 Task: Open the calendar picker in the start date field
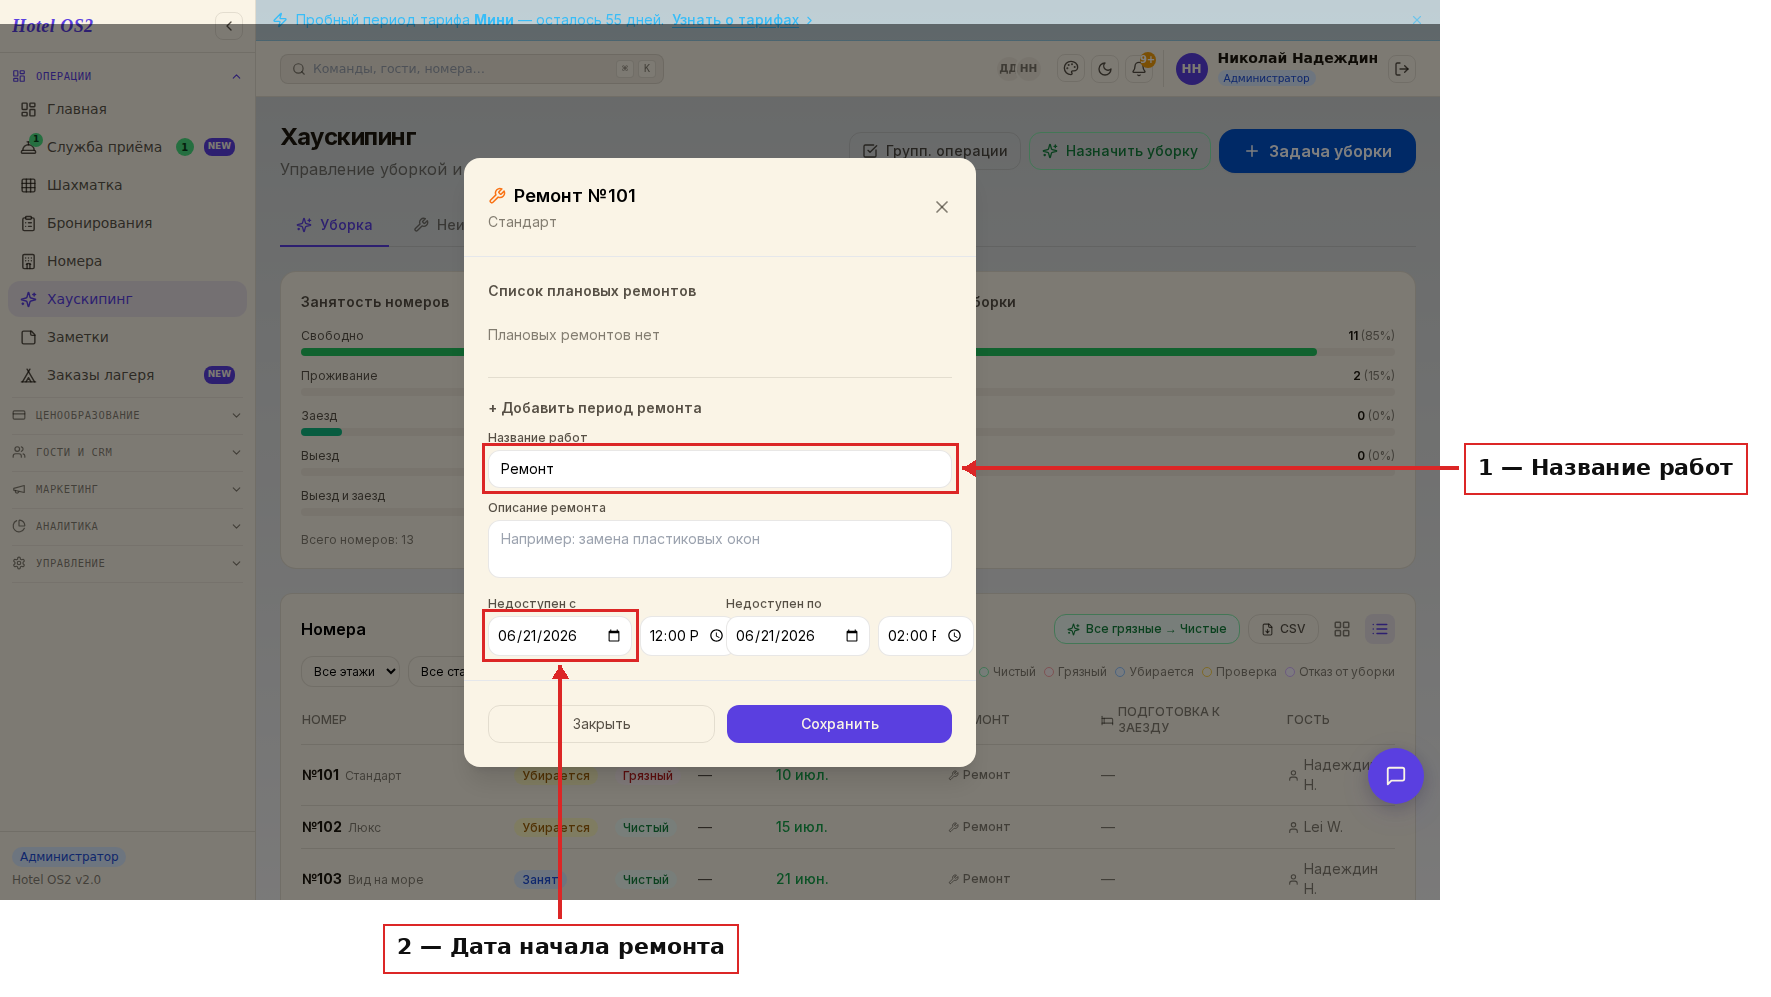[x=614, y=636]
